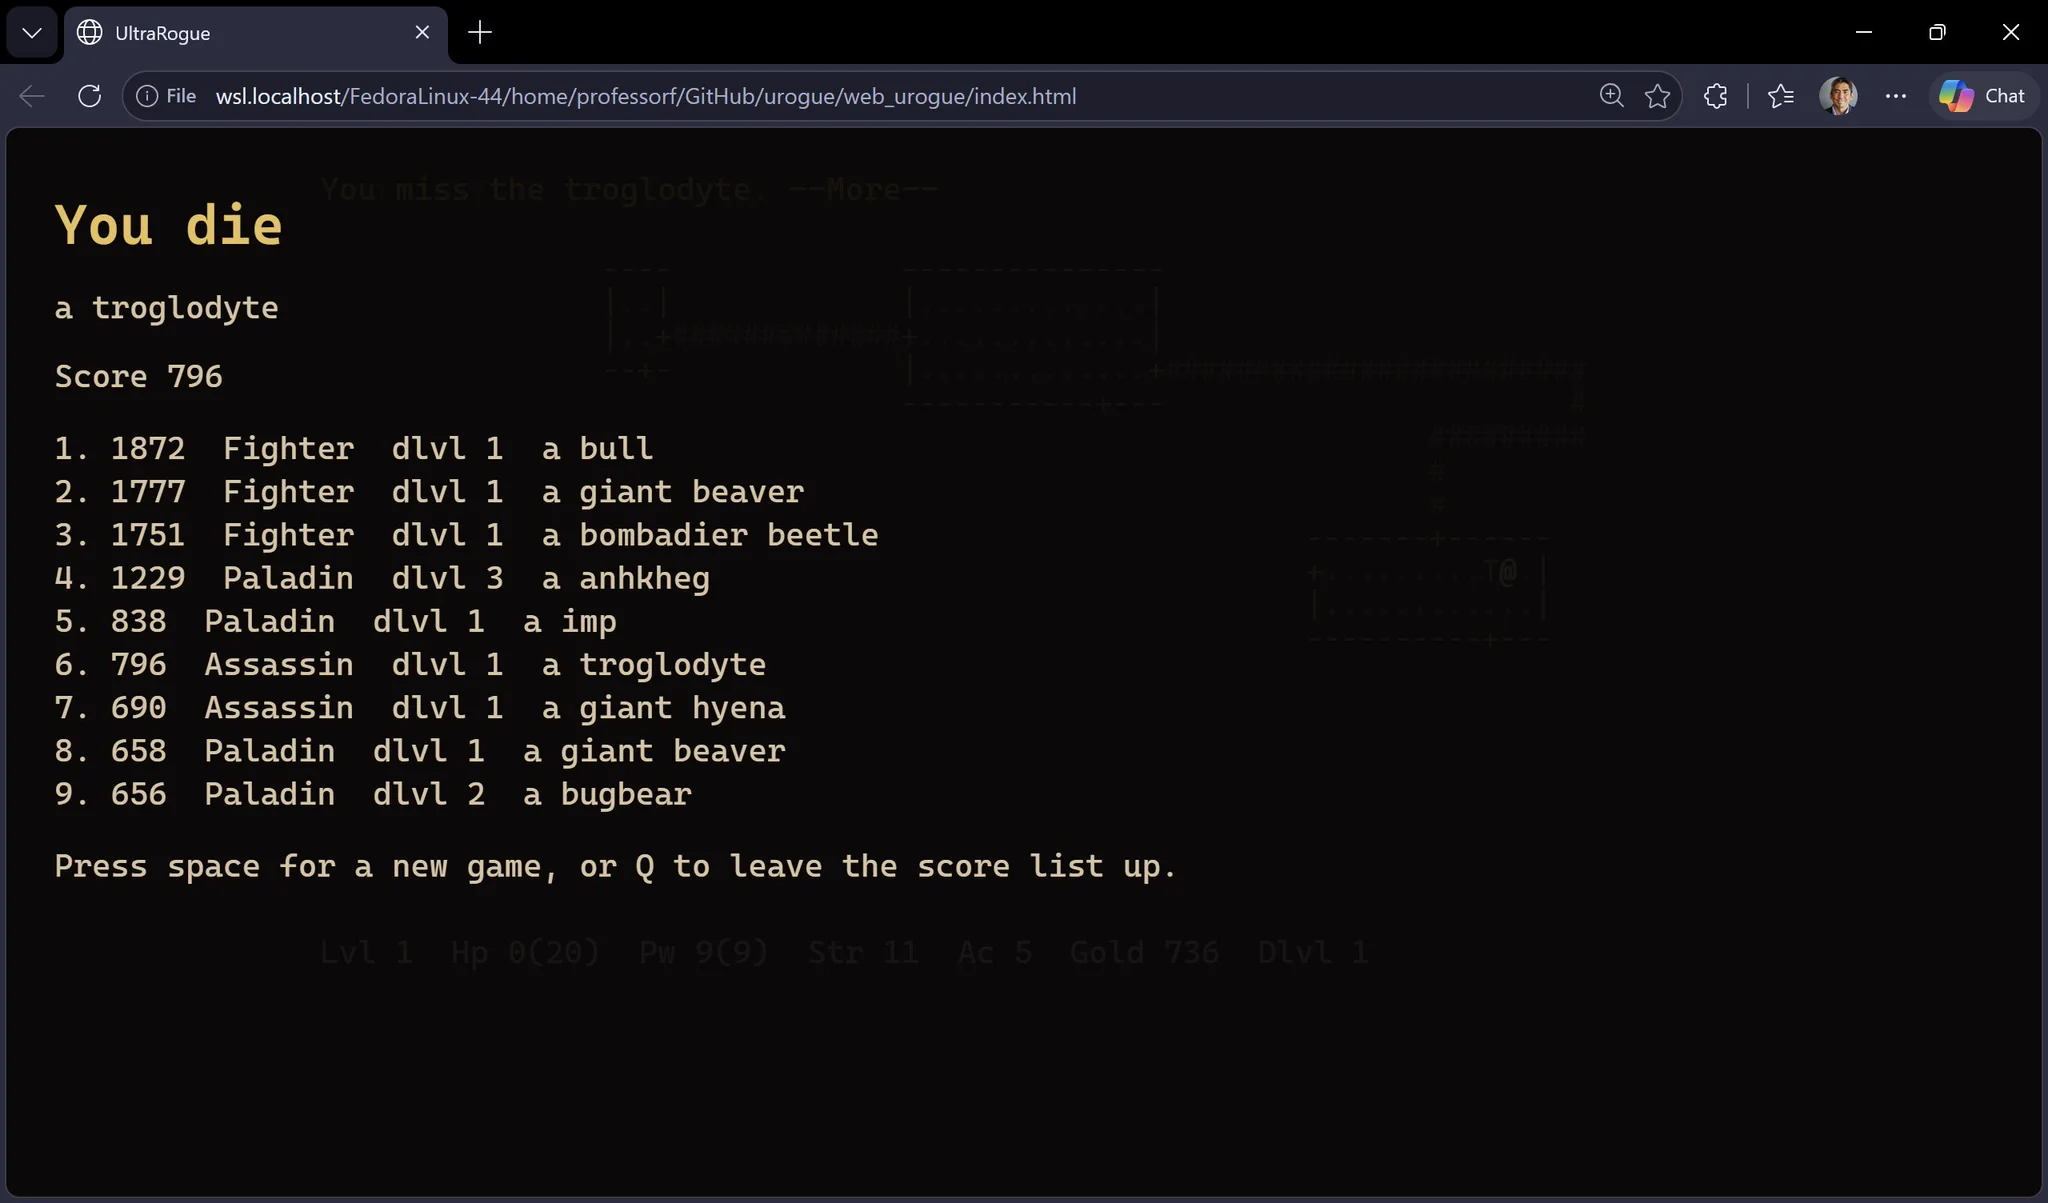
Task: Open Settings and more ellipsis menu
Action: coord(1895,96)
